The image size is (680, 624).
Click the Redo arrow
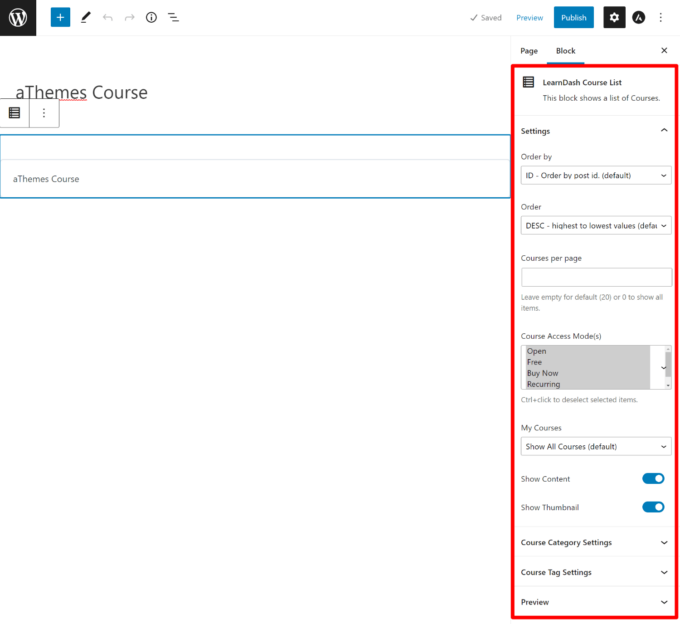click(129, 17)
